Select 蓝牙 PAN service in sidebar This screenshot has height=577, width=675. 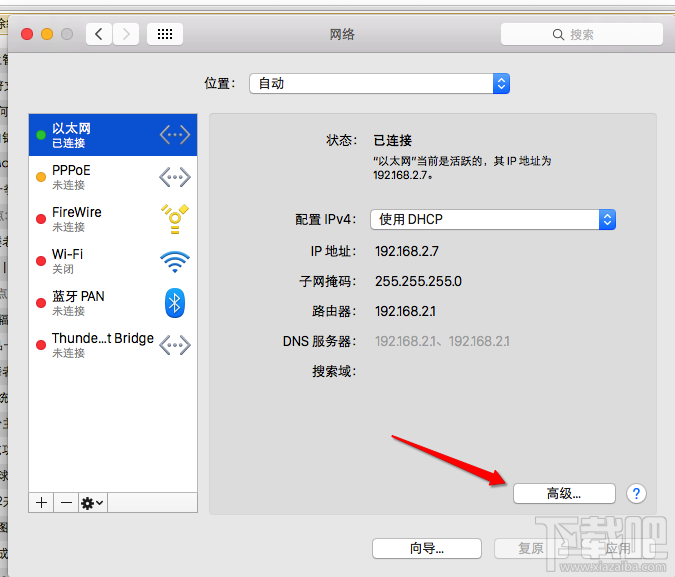click(113, 303)
